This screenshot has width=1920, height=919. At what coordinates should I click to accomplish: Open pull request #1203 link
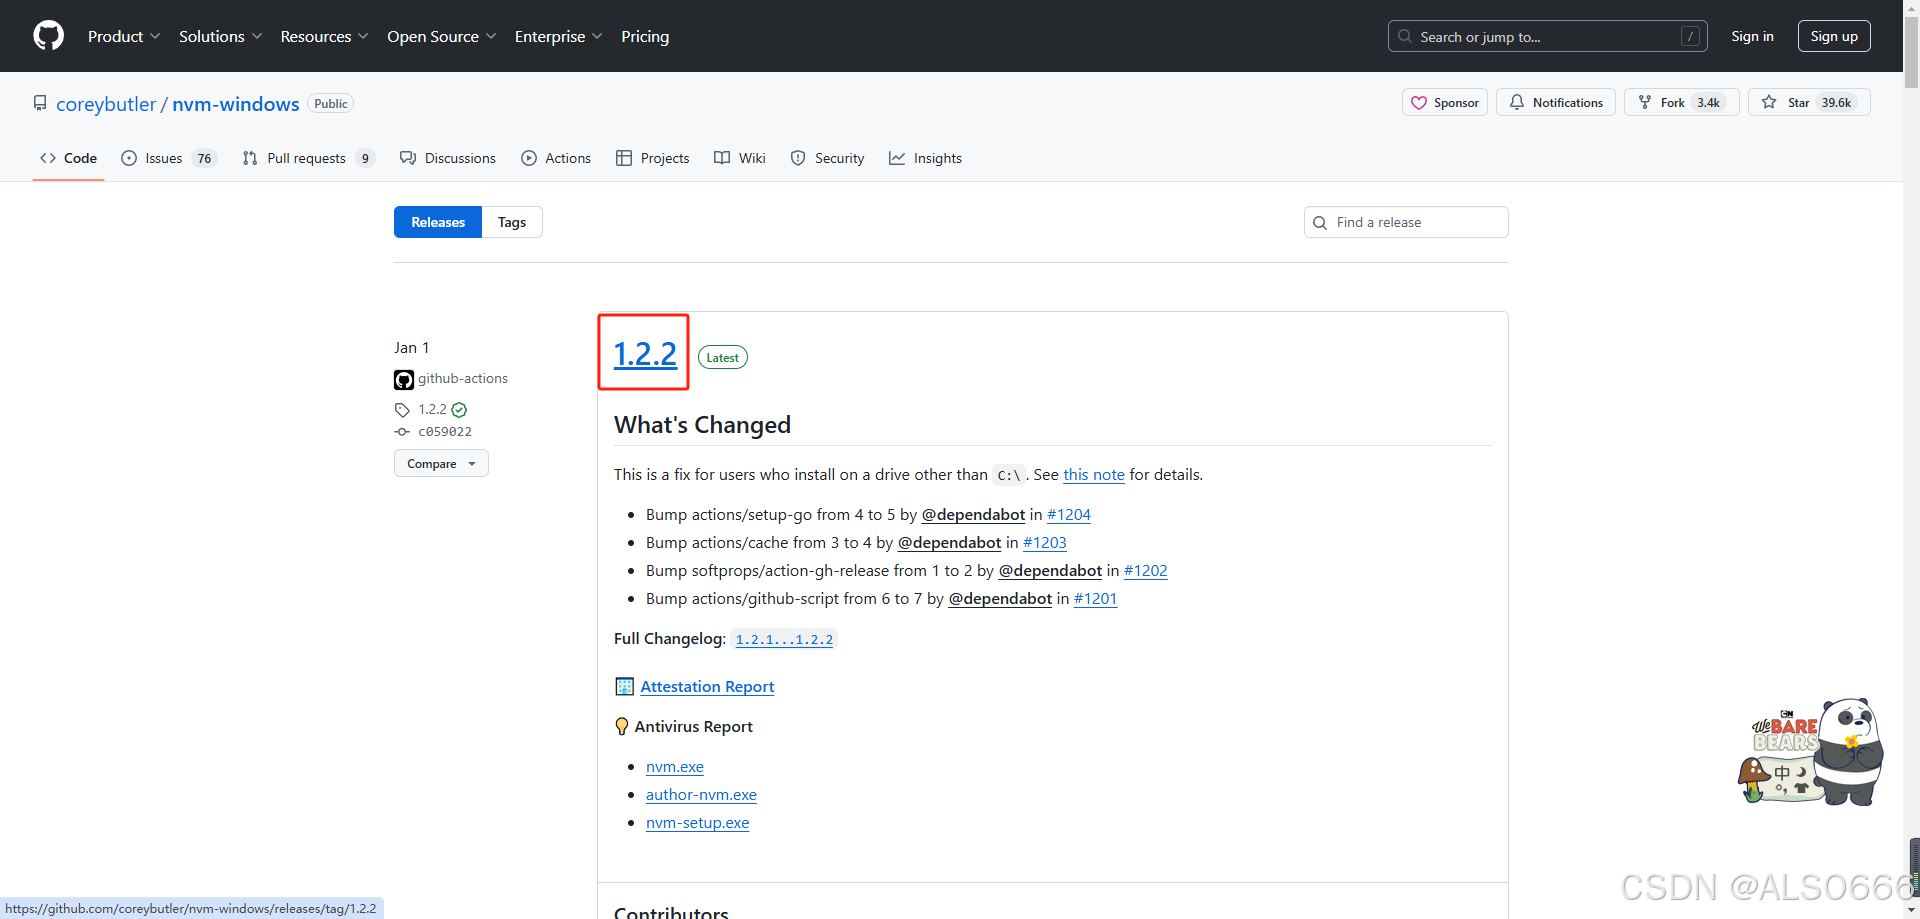pos(1045,542)
